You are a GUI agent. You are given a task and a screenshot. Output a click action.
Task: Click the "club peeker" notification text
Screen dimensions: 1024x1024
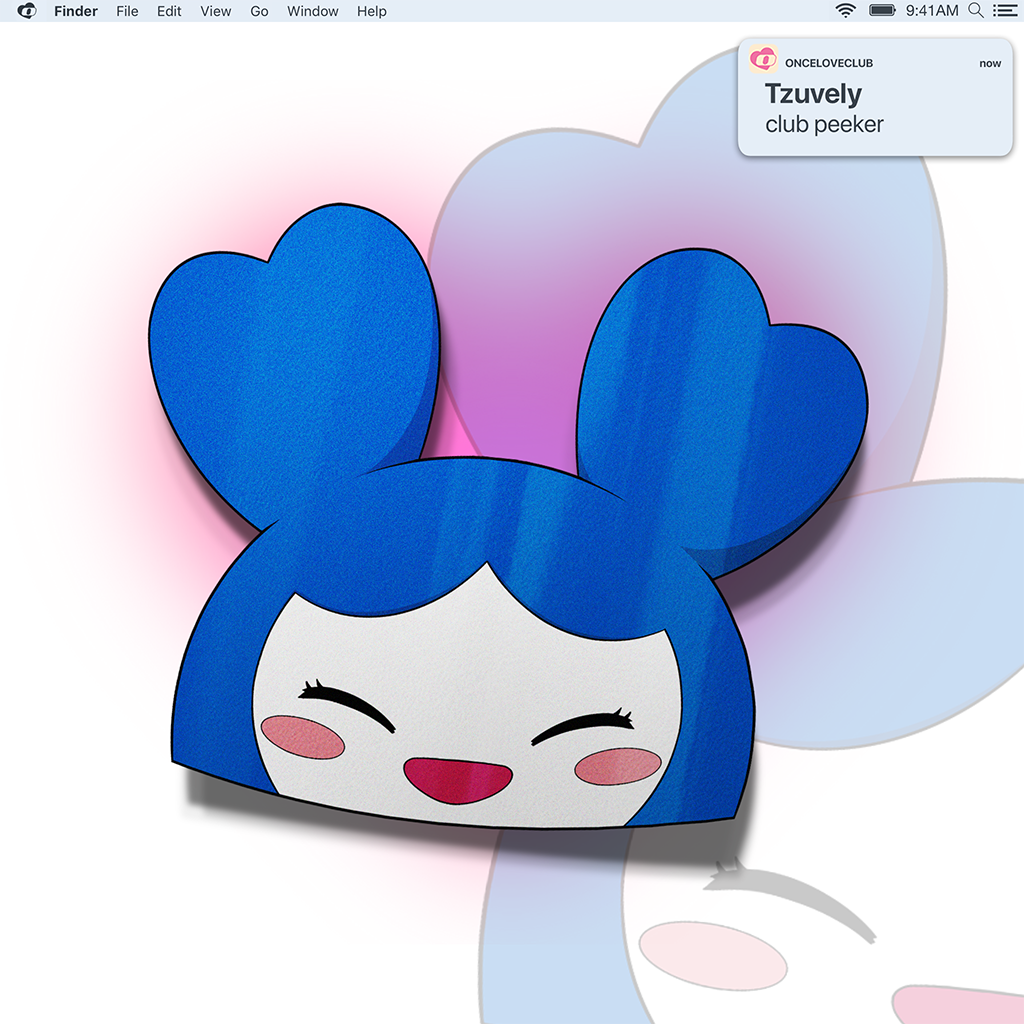(824, 125)
